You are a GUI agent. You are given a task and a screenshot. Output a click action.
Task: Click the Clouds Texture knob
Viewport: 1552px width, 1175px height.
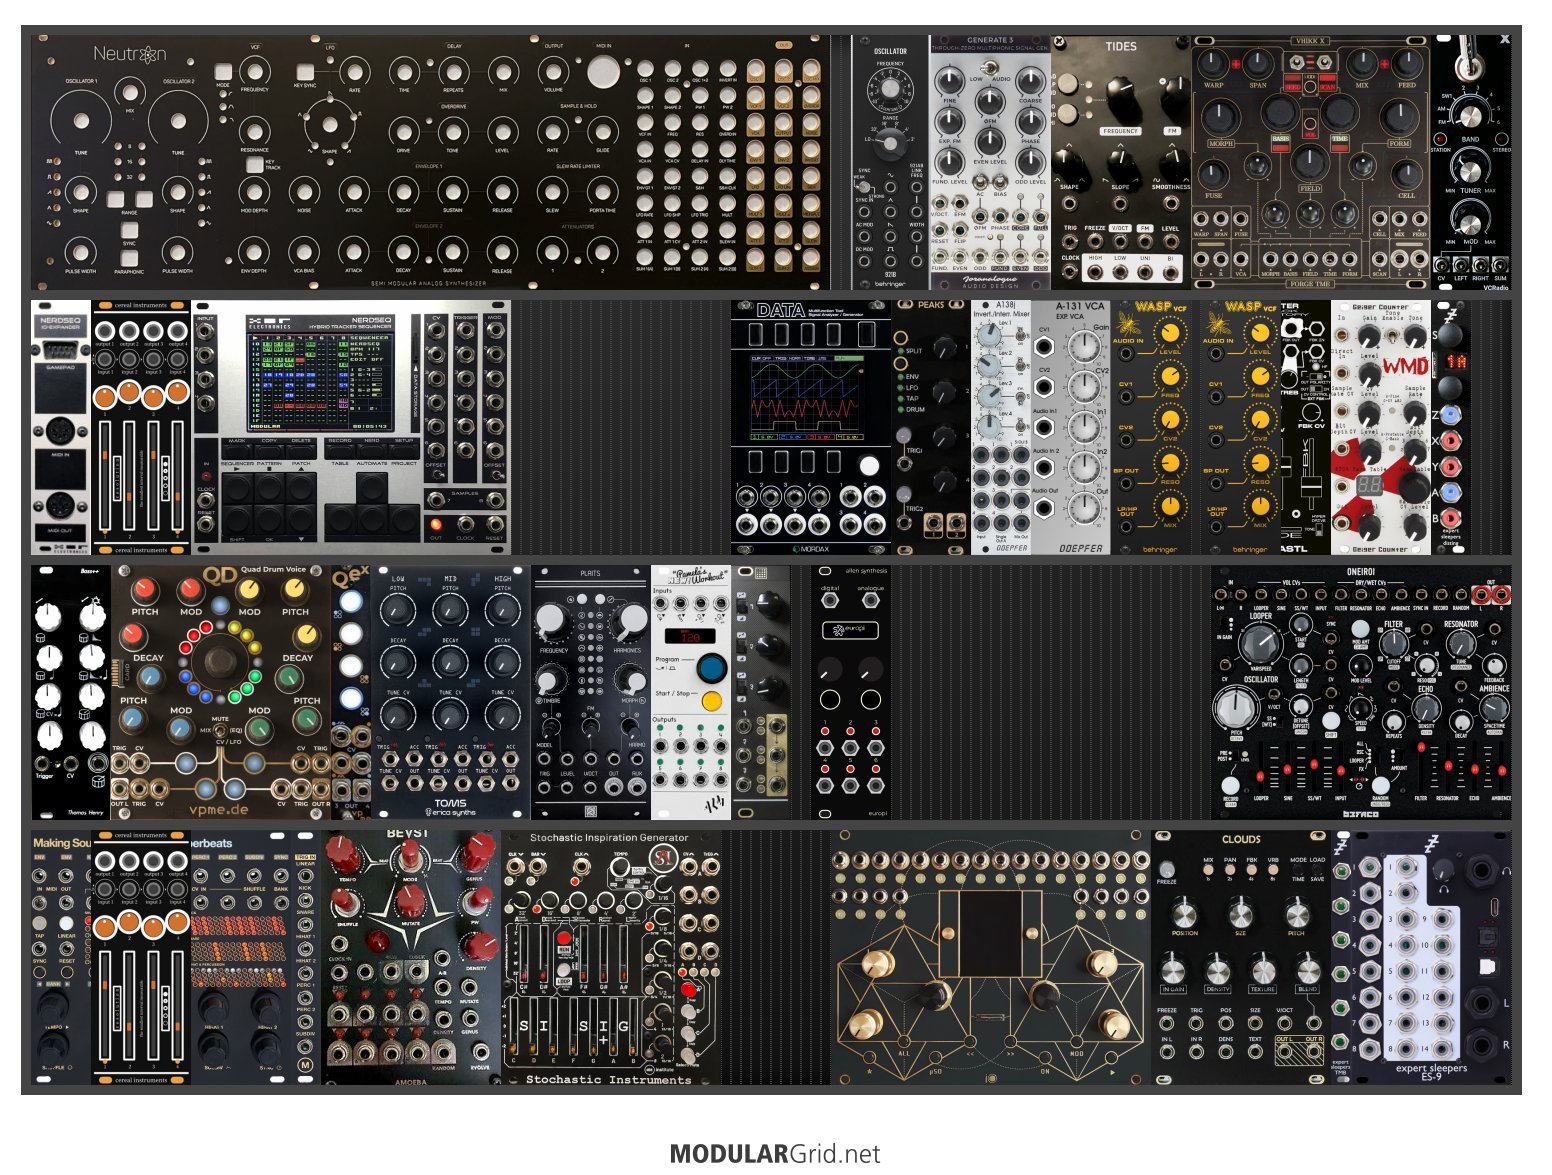[x=1263, y=969]
